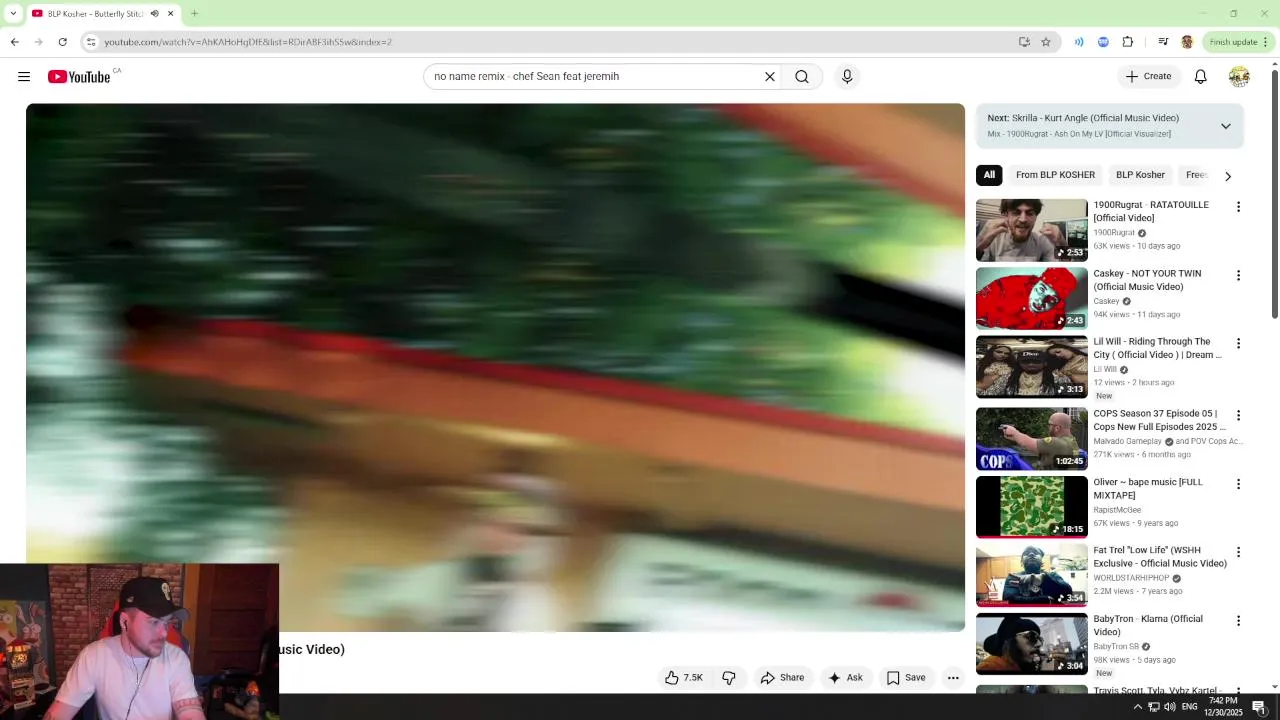Go back with the browser back arrow

click(14, 42)
